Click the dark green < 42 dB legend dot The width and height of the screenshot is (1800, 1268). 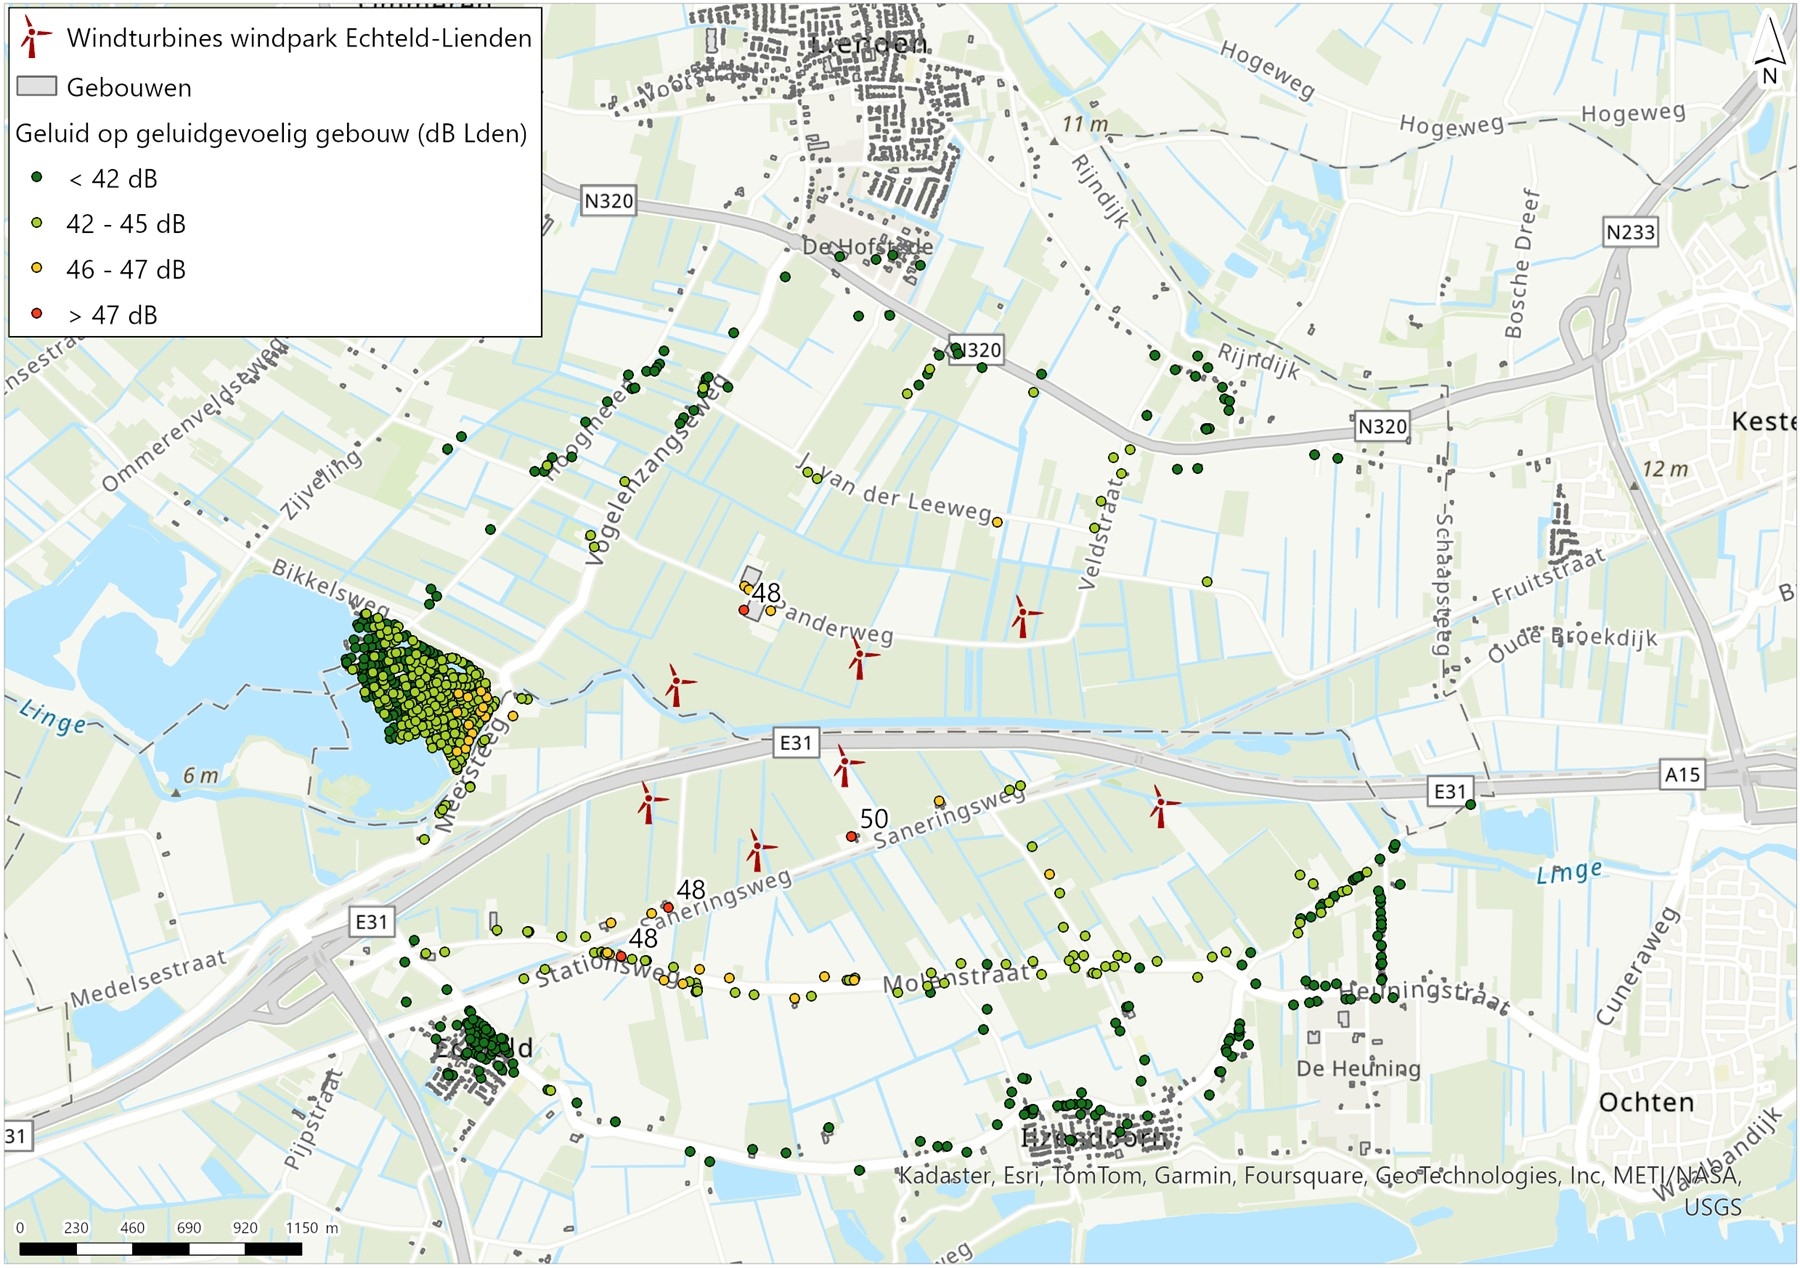pos(37,178)
